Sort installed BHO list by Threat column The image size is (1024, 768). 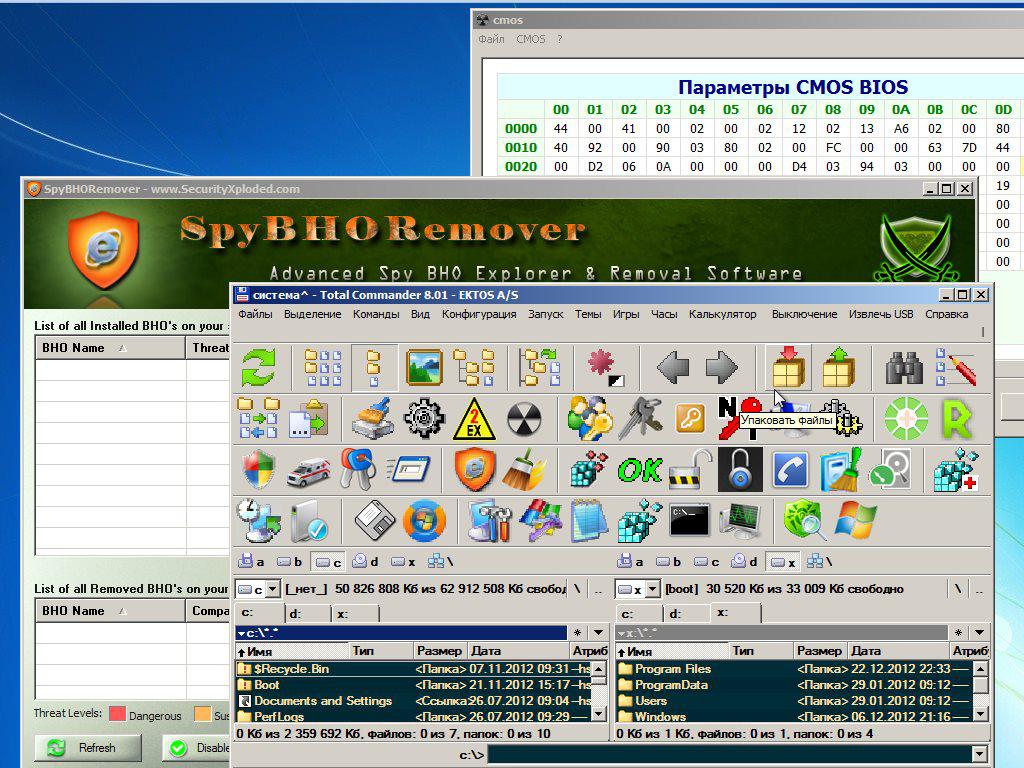click(210, 348)
